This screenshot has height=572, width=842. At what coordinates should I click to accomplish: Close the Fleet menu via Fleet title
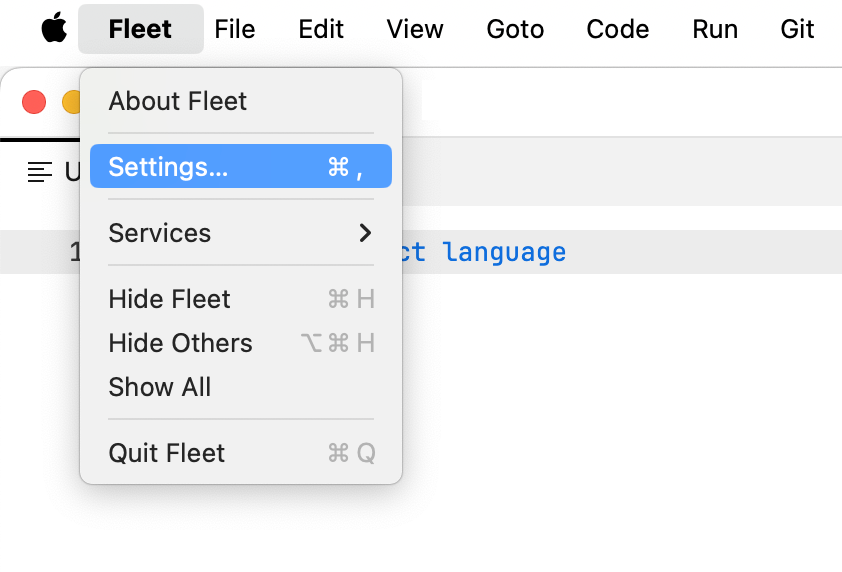140,29
